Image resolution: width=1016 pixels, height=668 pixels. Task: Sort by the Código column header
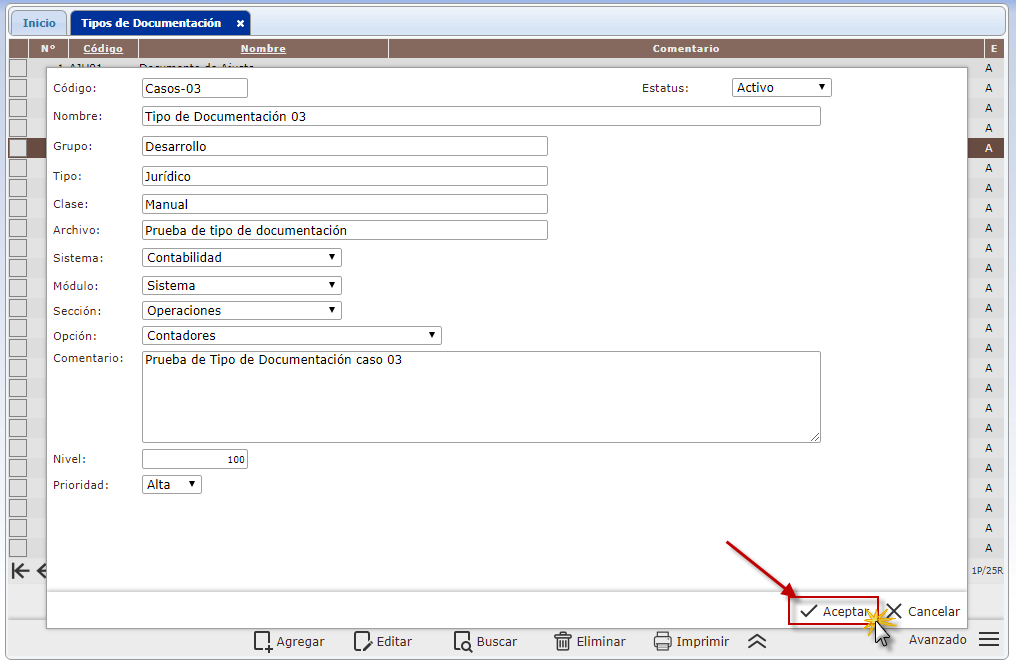(x=103, y=49)
